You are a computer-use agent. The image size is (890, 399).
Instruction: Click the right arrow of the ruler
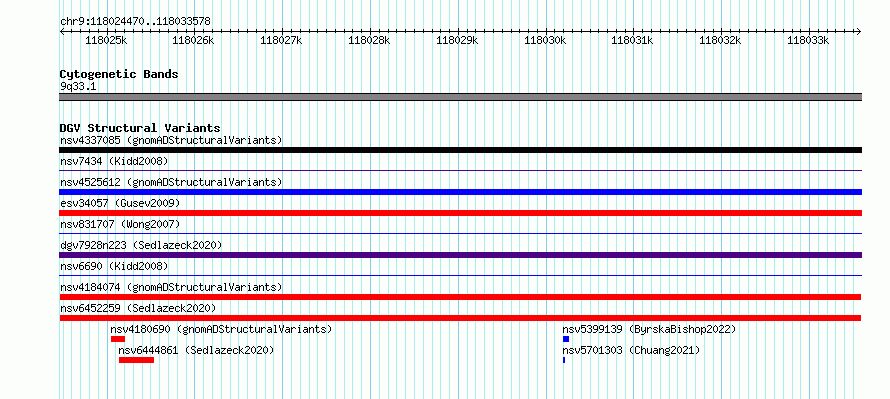pos(859,31)
